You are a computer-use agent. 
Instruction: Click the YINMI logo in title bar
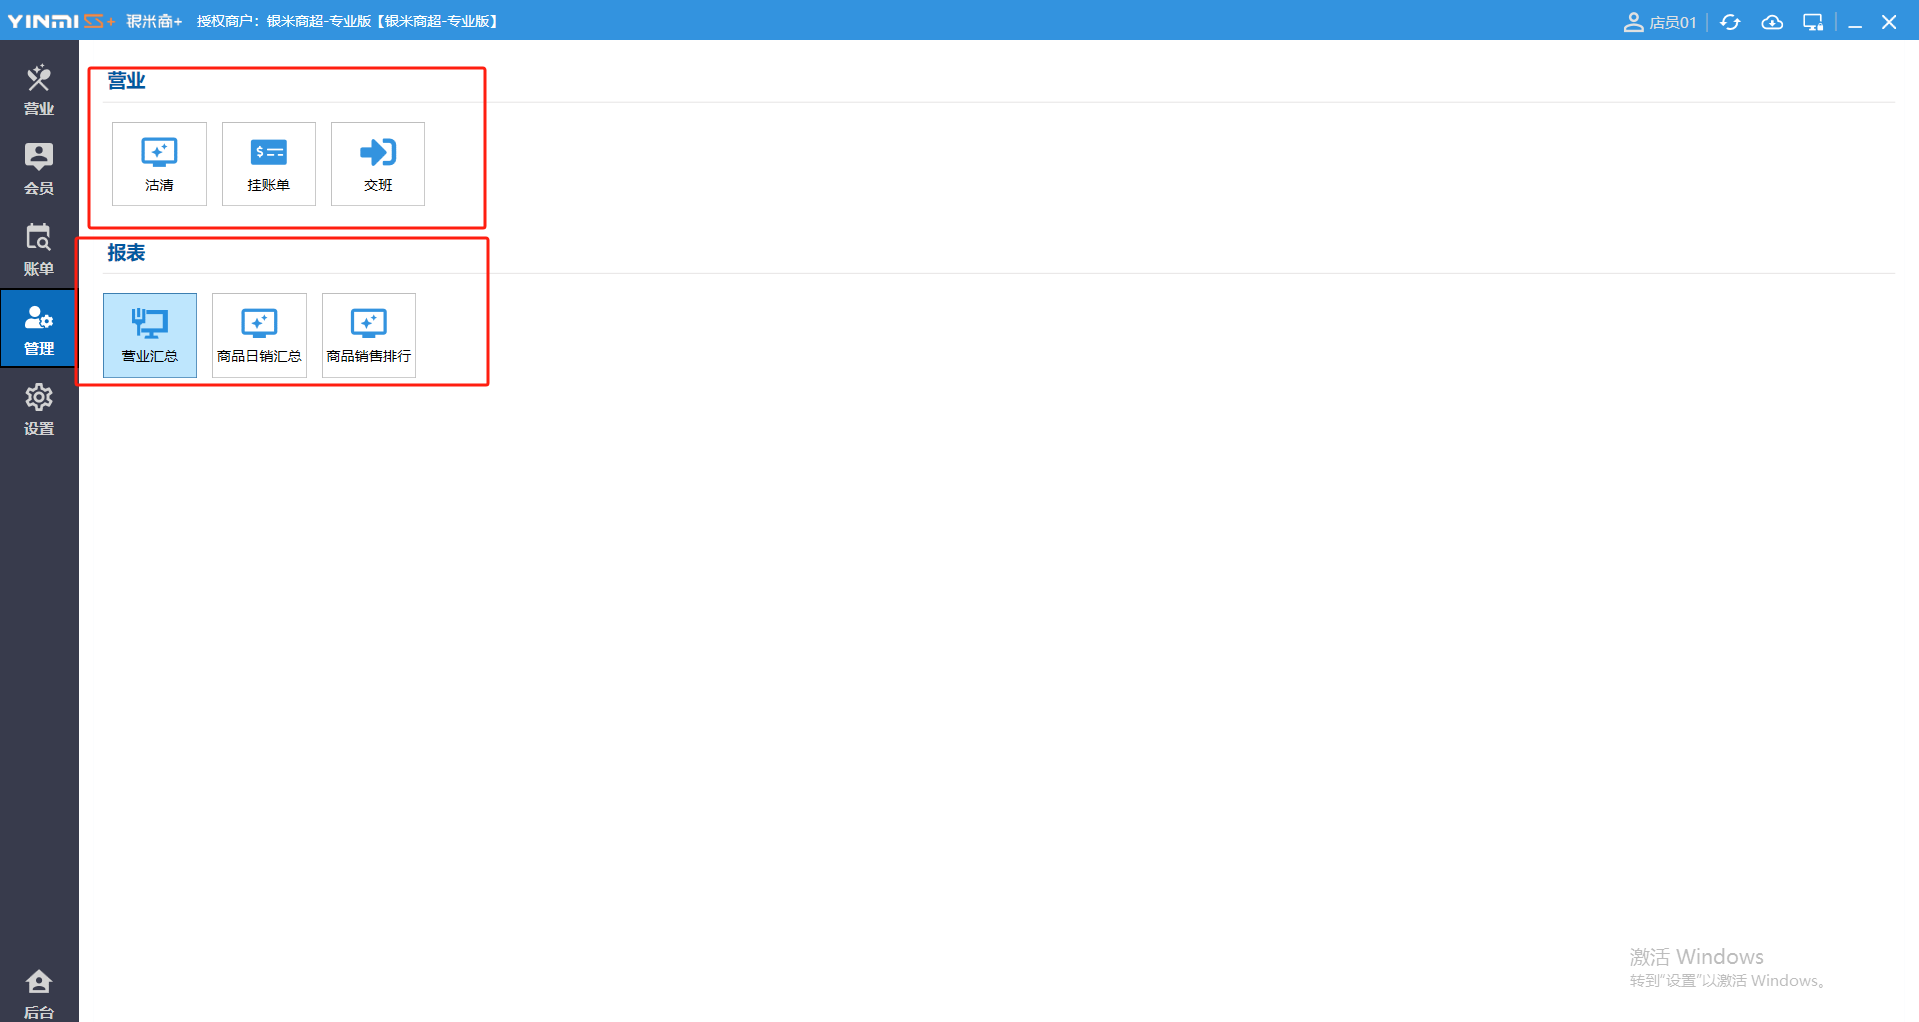pos(61,21)
